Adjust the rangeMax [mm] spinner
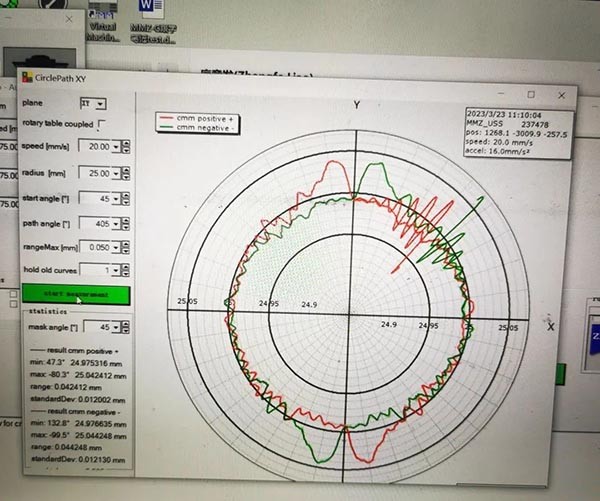600x501 pixels. pos(124,246)
